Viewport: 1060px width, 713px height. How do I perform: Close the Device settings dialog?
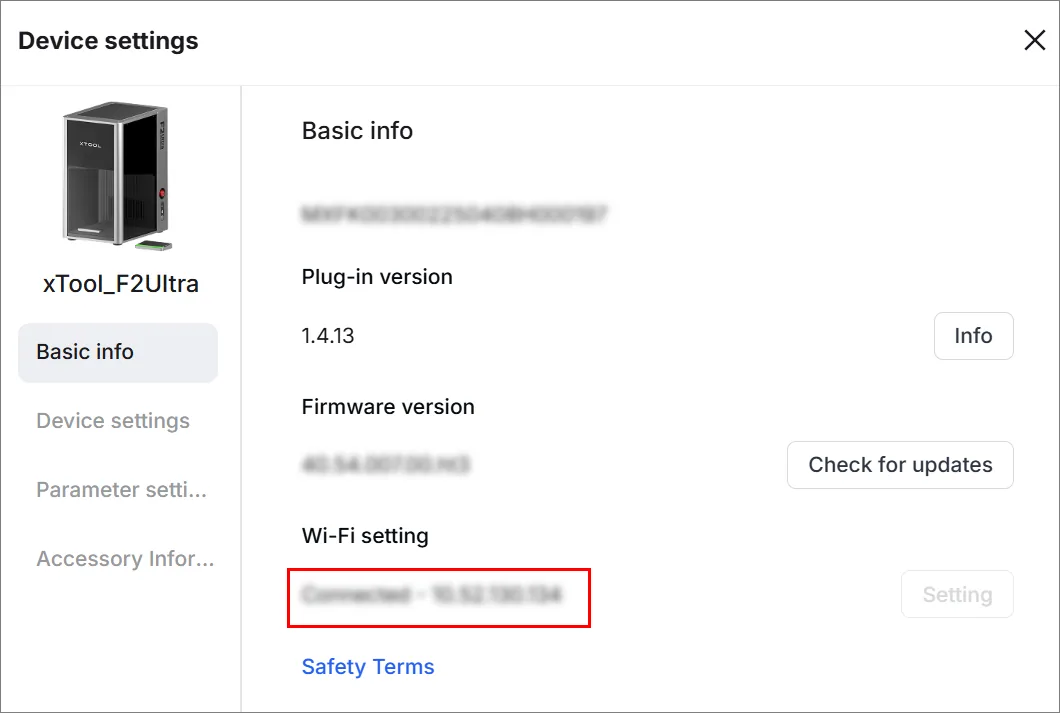coord(1034,40)
